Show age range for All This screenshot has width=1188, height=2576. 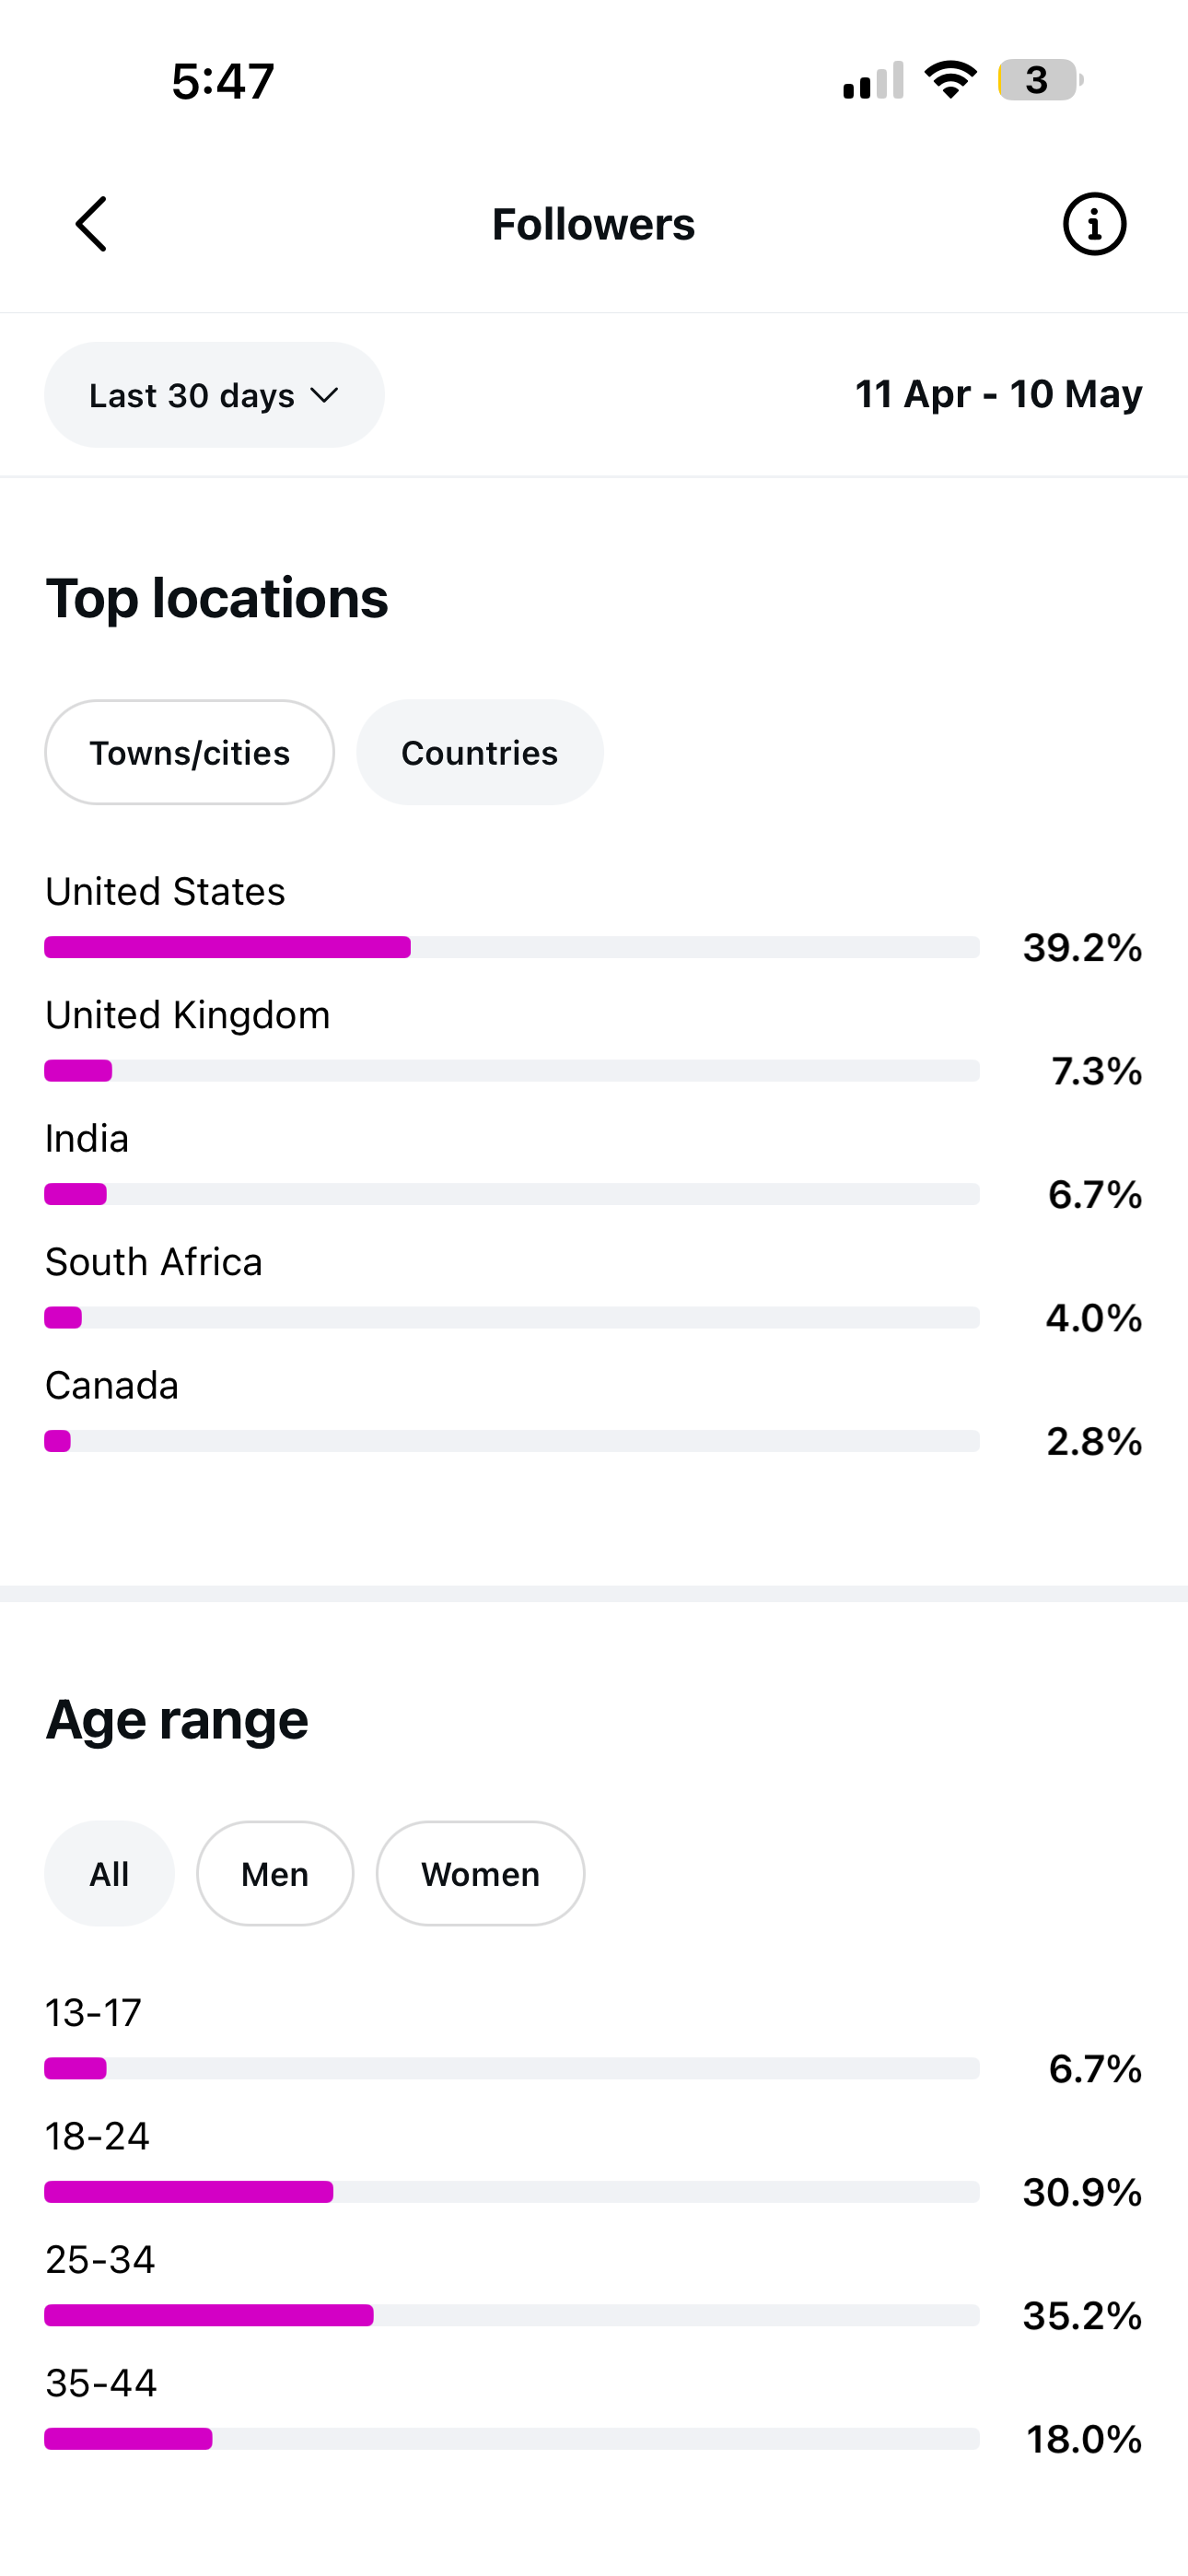coord(109,1873)
